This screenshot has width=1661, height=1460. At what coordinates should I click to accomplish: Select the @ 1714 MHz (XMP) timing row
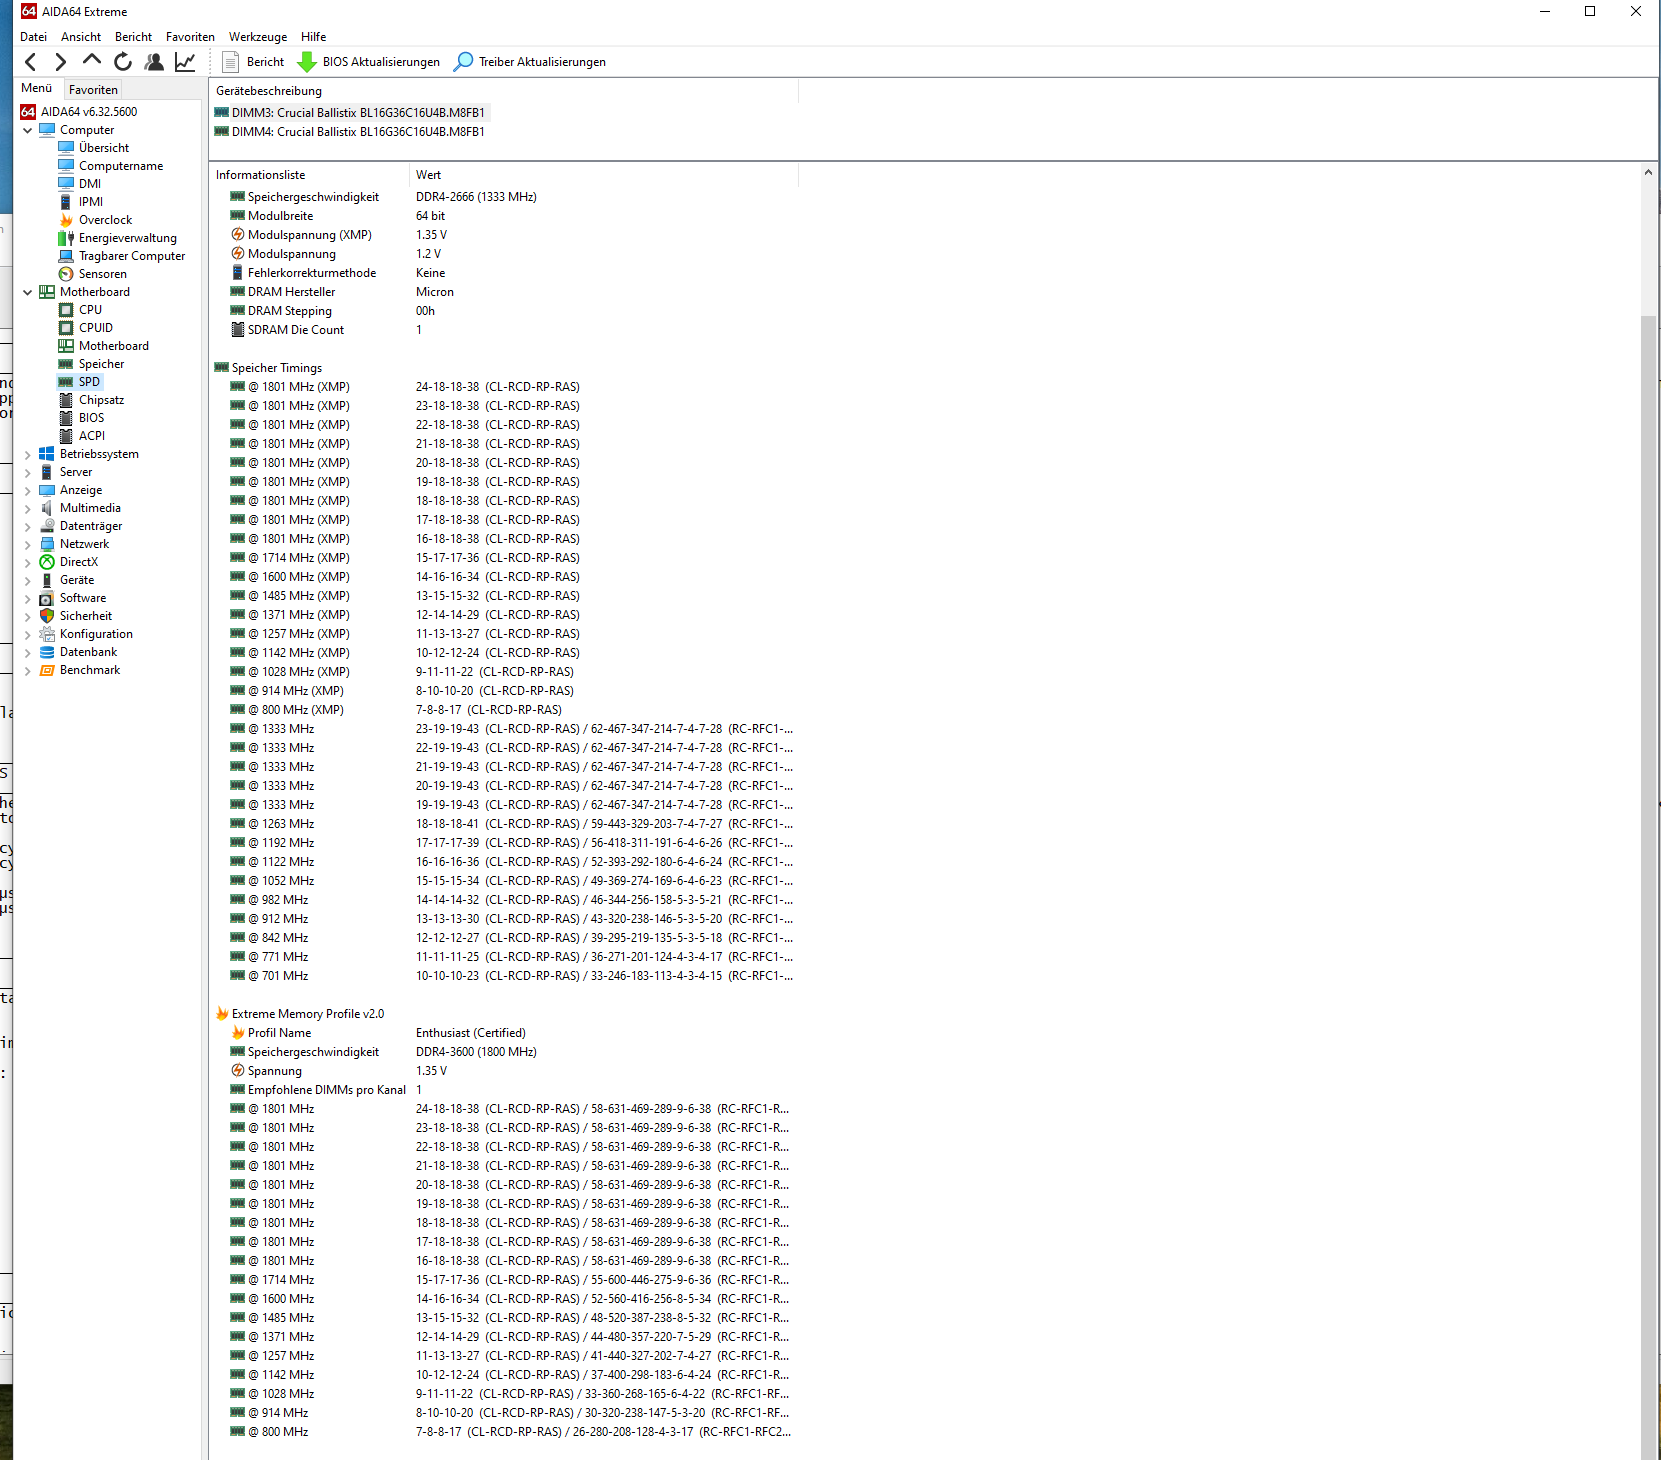[505, 558]
